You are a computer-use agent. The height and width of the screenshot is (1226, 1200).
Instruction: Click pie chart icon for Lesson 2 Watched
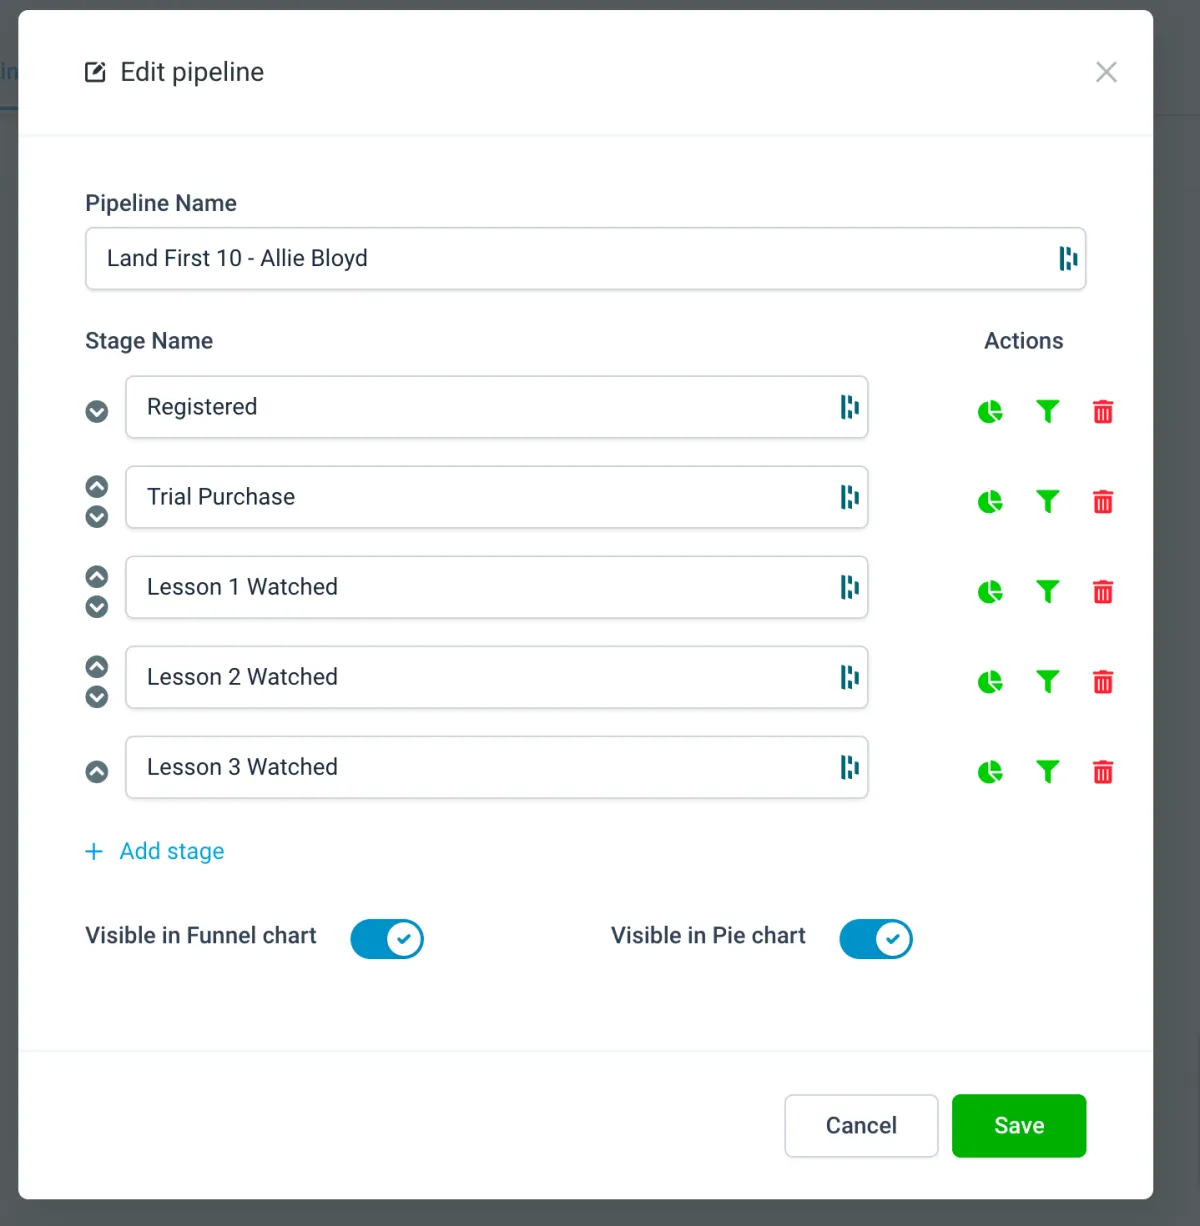click(x=990, y=682)
